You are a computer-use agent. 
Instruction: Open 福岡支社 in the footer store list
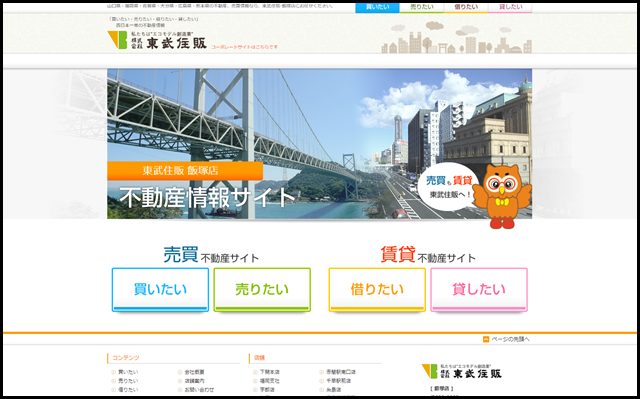pos(269,381)
